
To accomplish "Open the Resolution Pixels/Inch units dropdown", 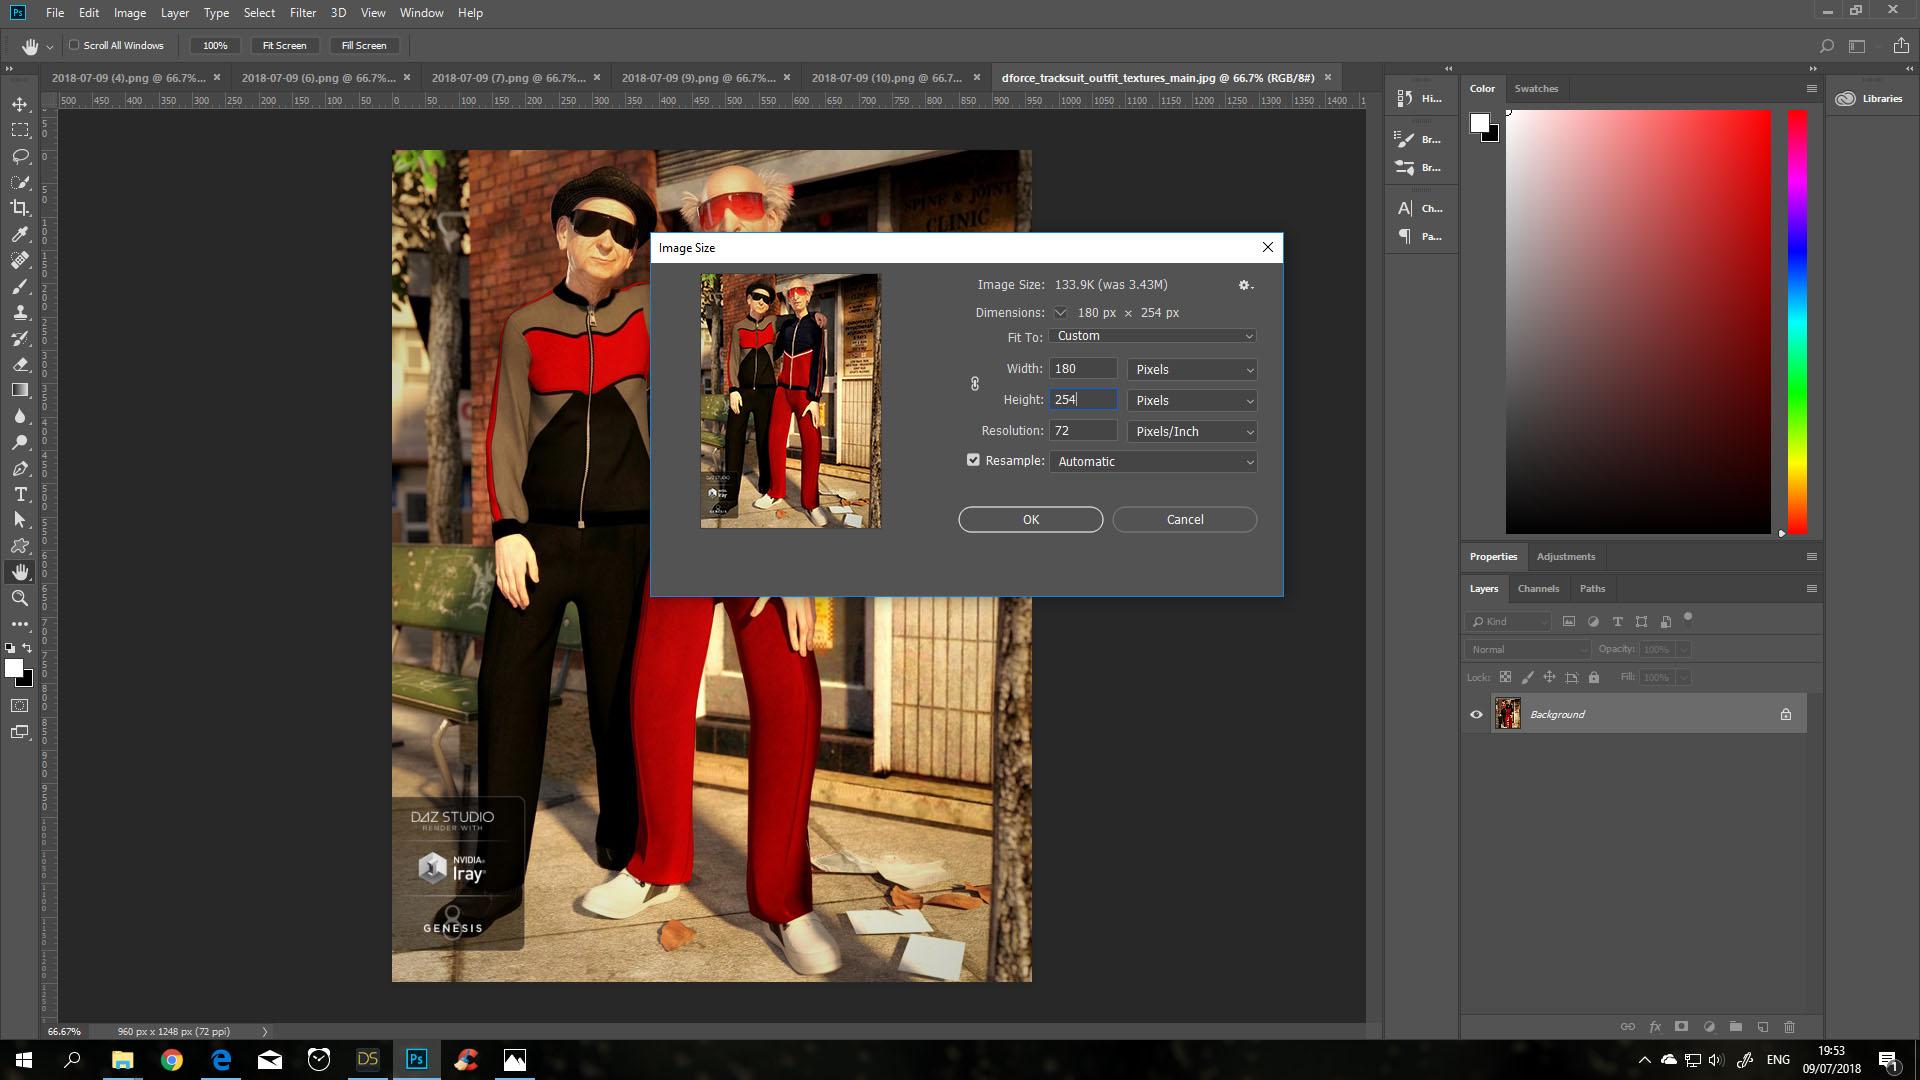I will [x=1191, y=431].
